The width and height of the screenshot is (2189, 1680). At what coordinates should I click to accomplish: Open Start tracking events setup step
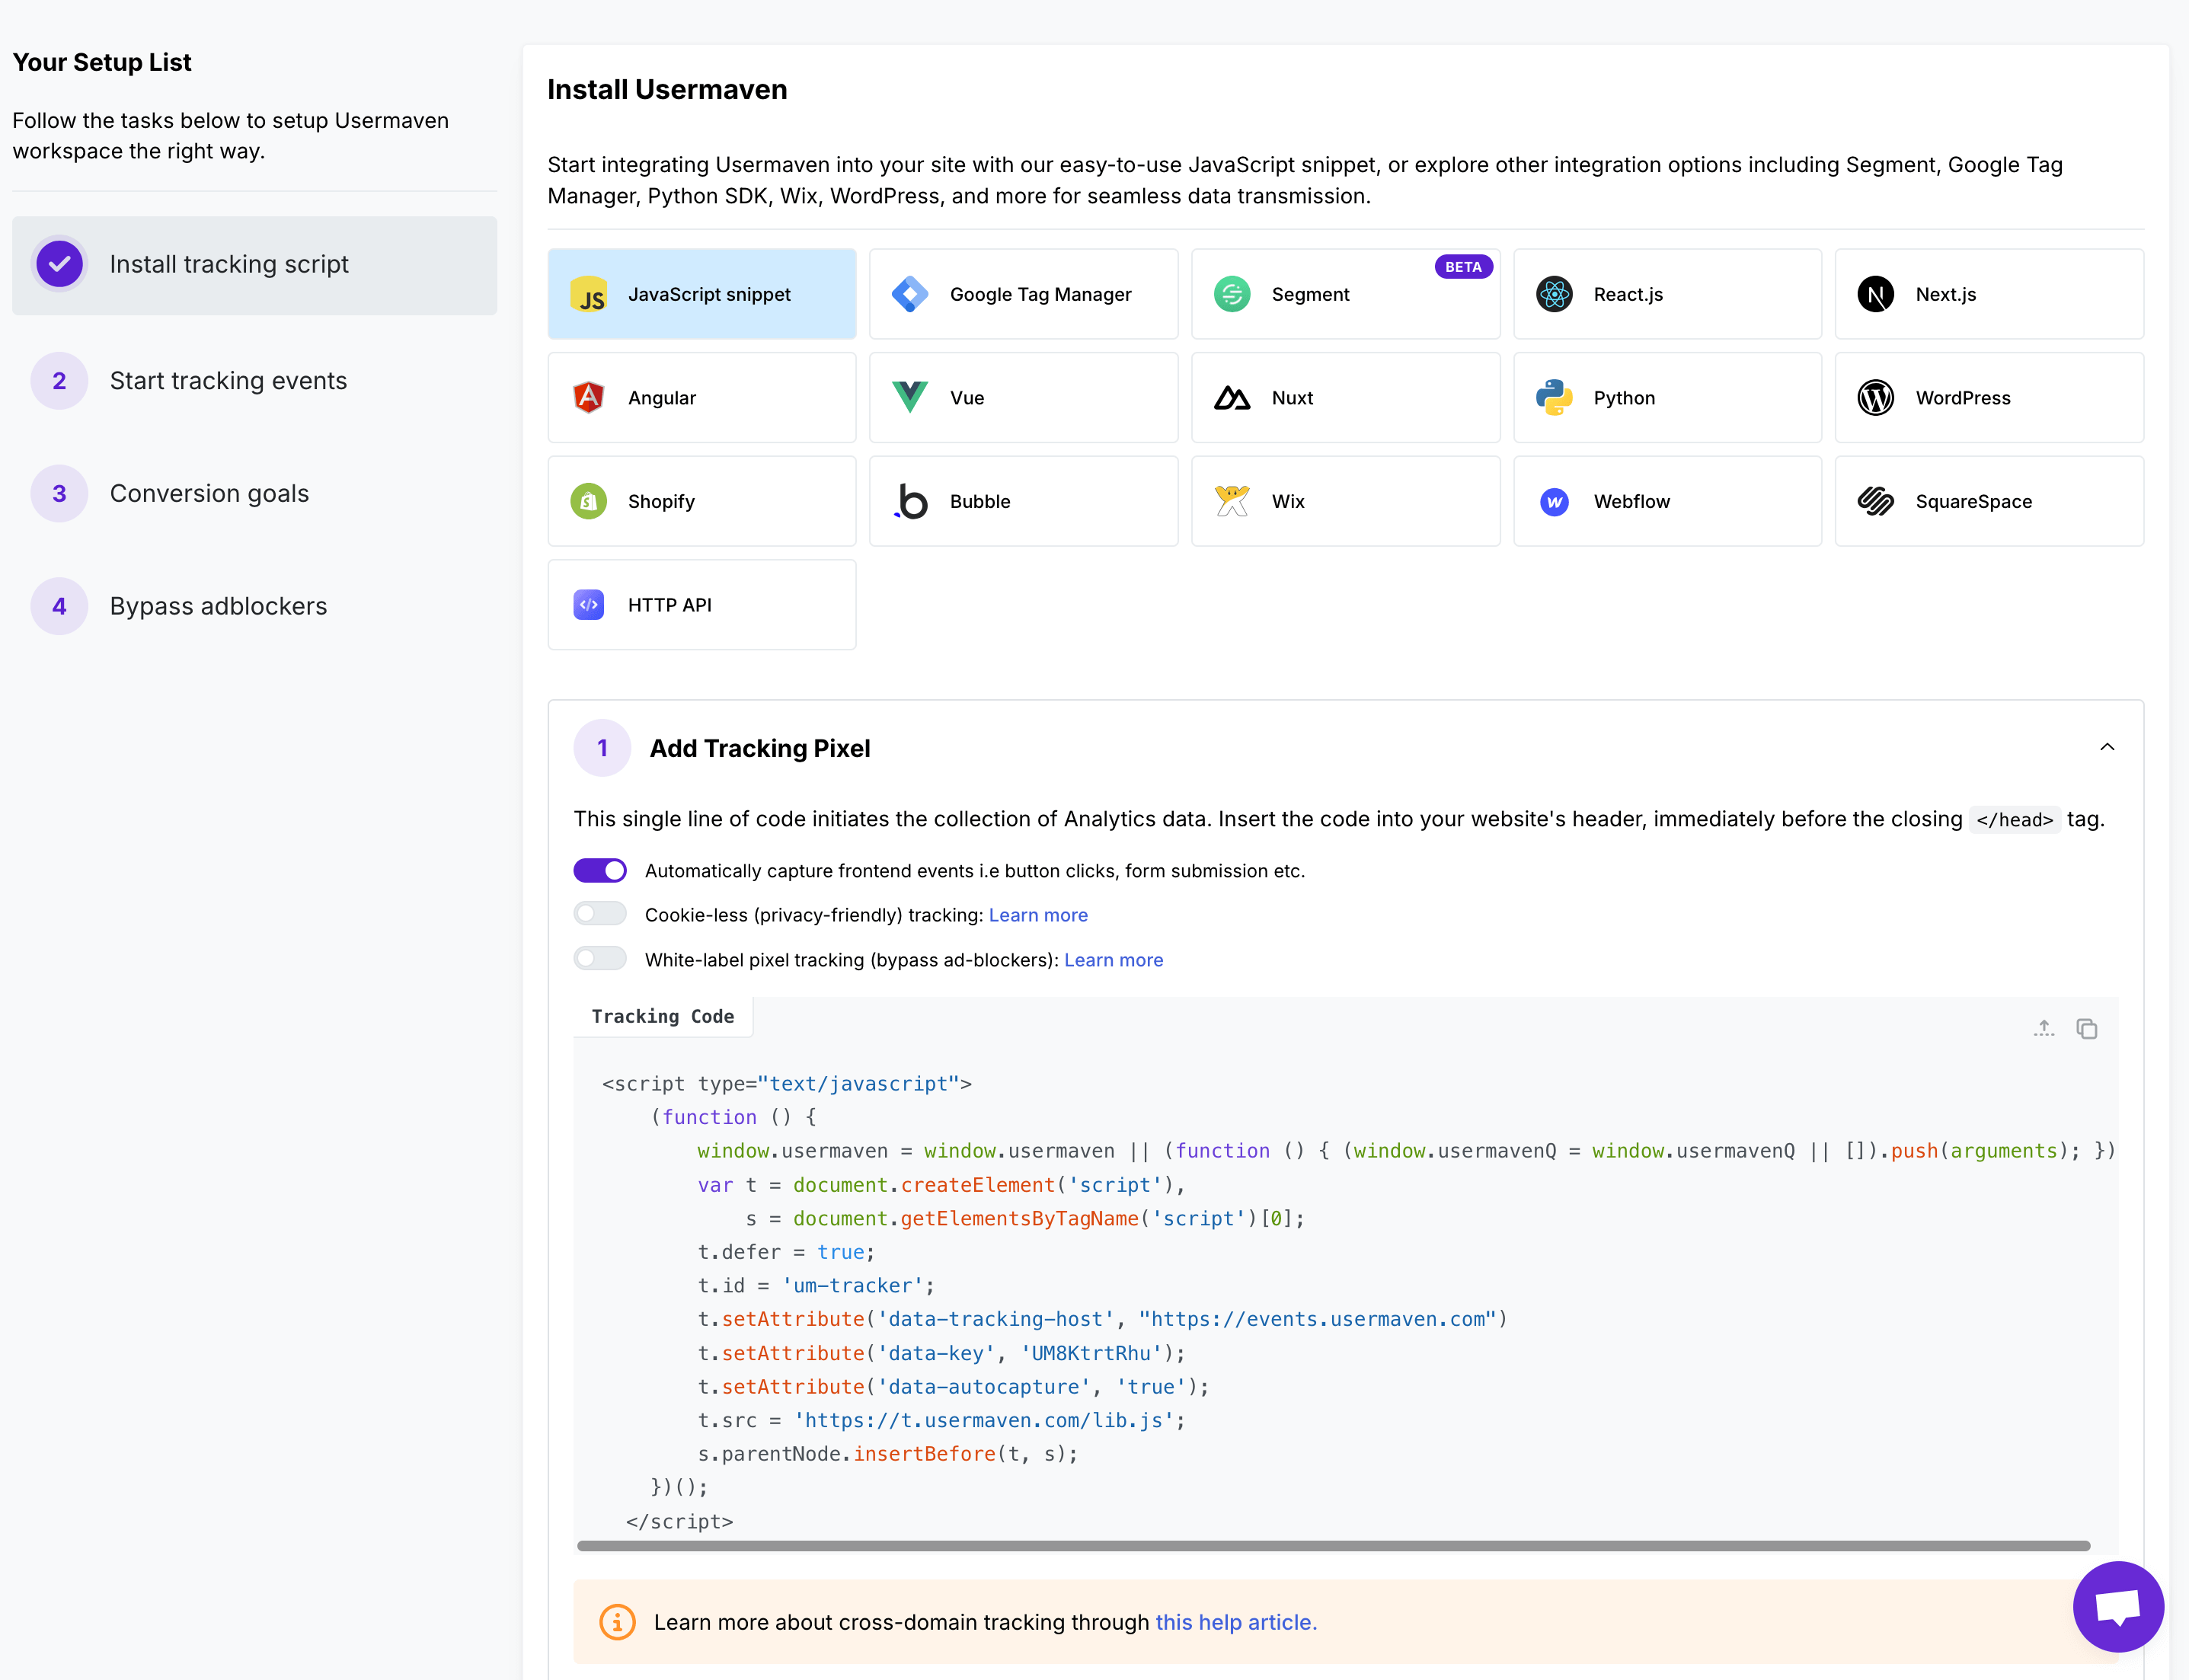(228, 381)
